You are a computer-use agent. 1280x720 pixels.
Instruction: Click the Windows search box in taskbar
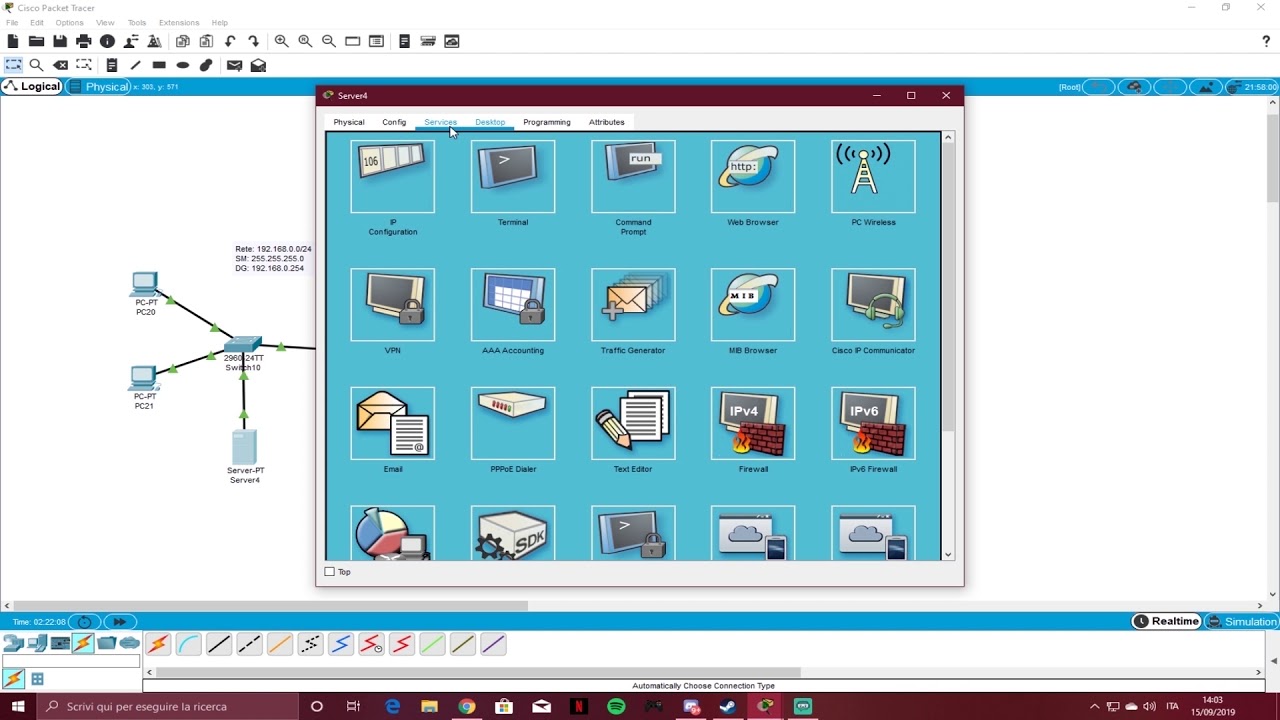(x=168, y=706)
